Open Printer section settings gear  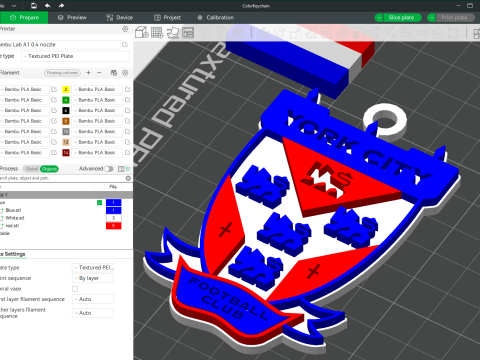tap(125, 29)
